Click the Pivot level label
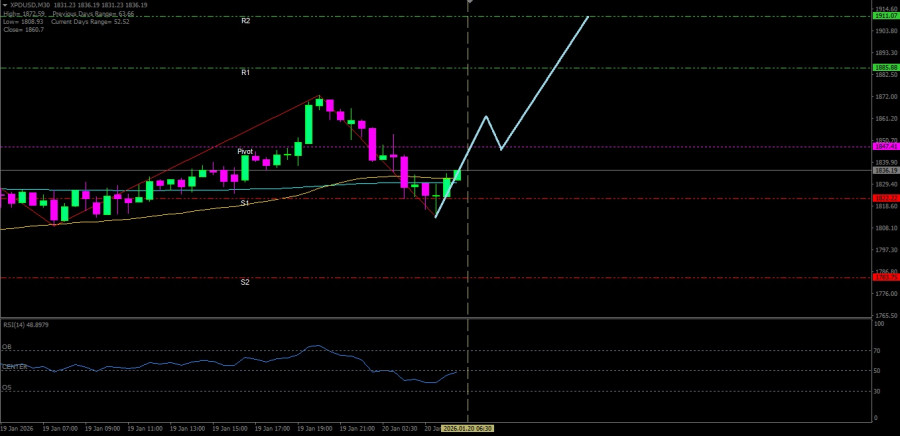Image resolution: width=900 pixels, height=436 pixels. 245,151
